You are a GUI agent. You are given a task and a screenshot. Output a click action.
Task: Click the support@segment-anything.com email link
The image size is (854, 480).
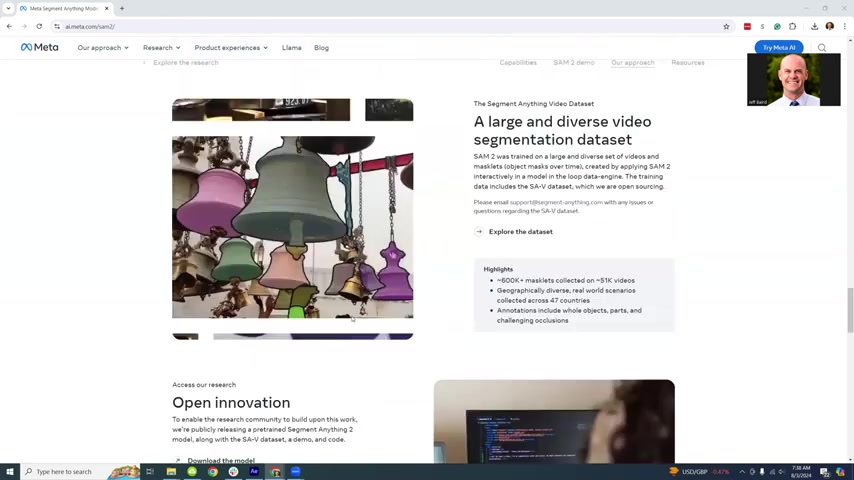pos(556,202)
